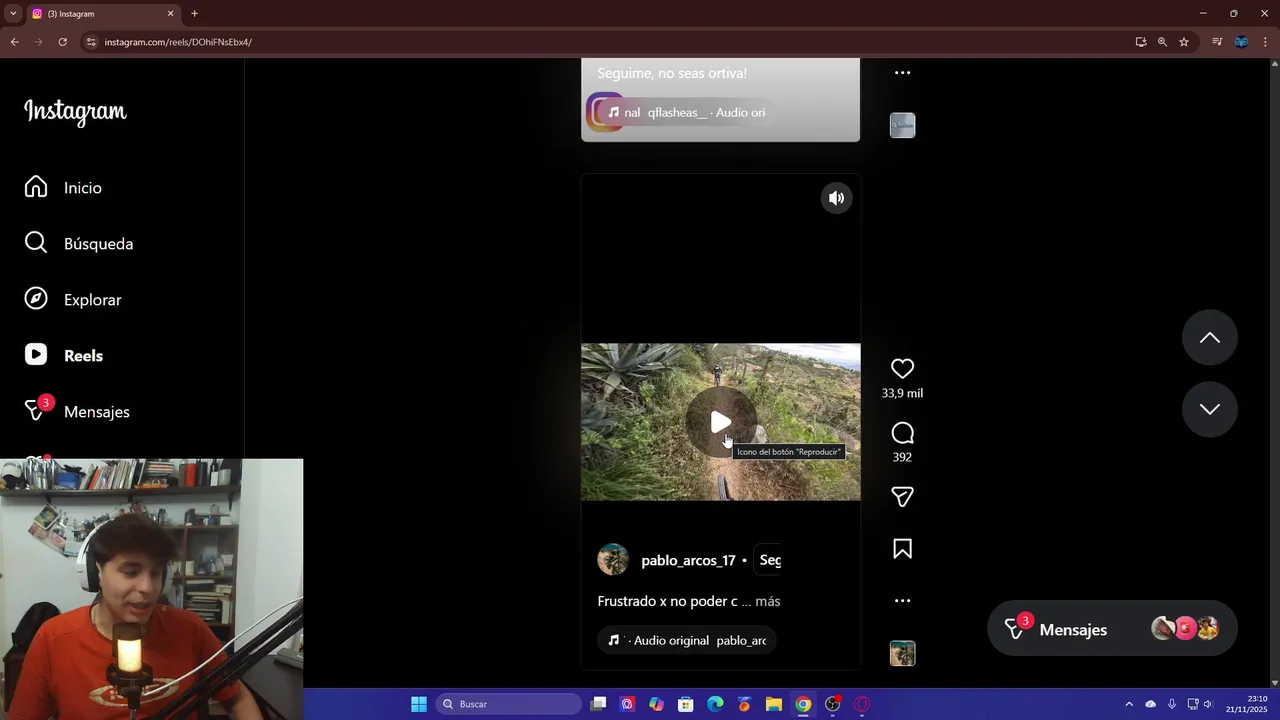The height and width of the screenshot is (720, 1280).
Task: Open the tab search dropdown arrow
Action: pos(13,14)
